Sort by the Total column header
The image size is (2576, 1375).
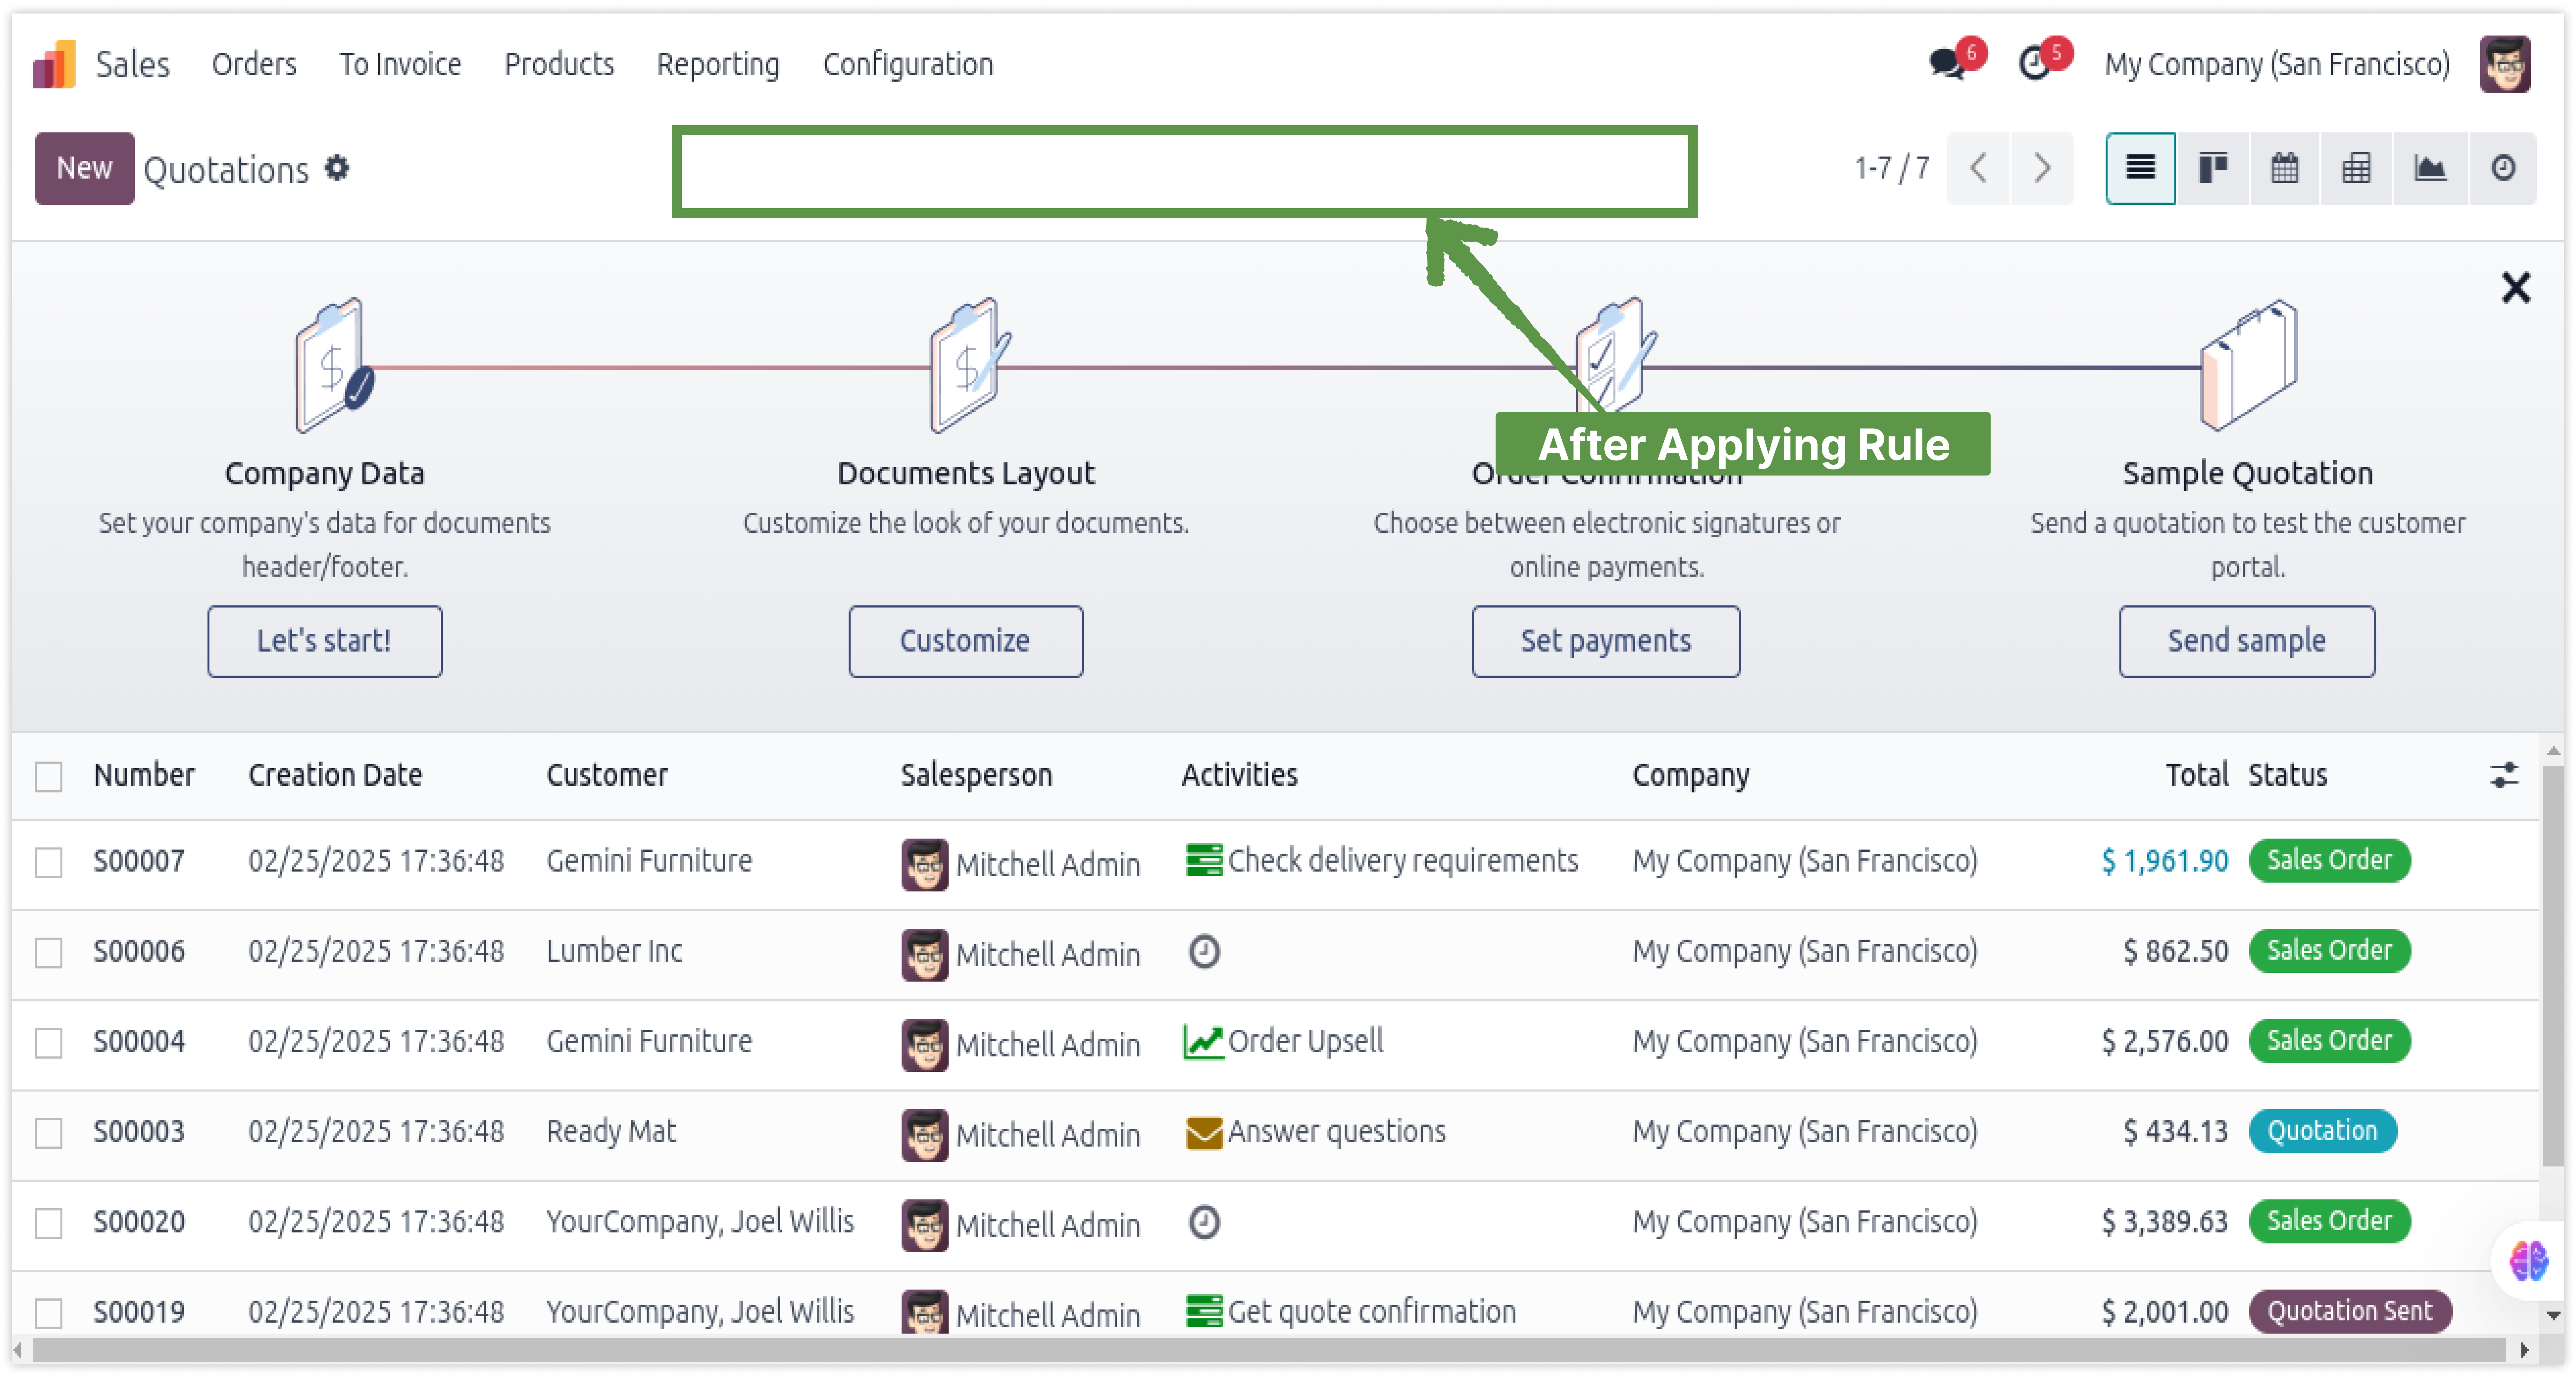tap(2197, 775)
